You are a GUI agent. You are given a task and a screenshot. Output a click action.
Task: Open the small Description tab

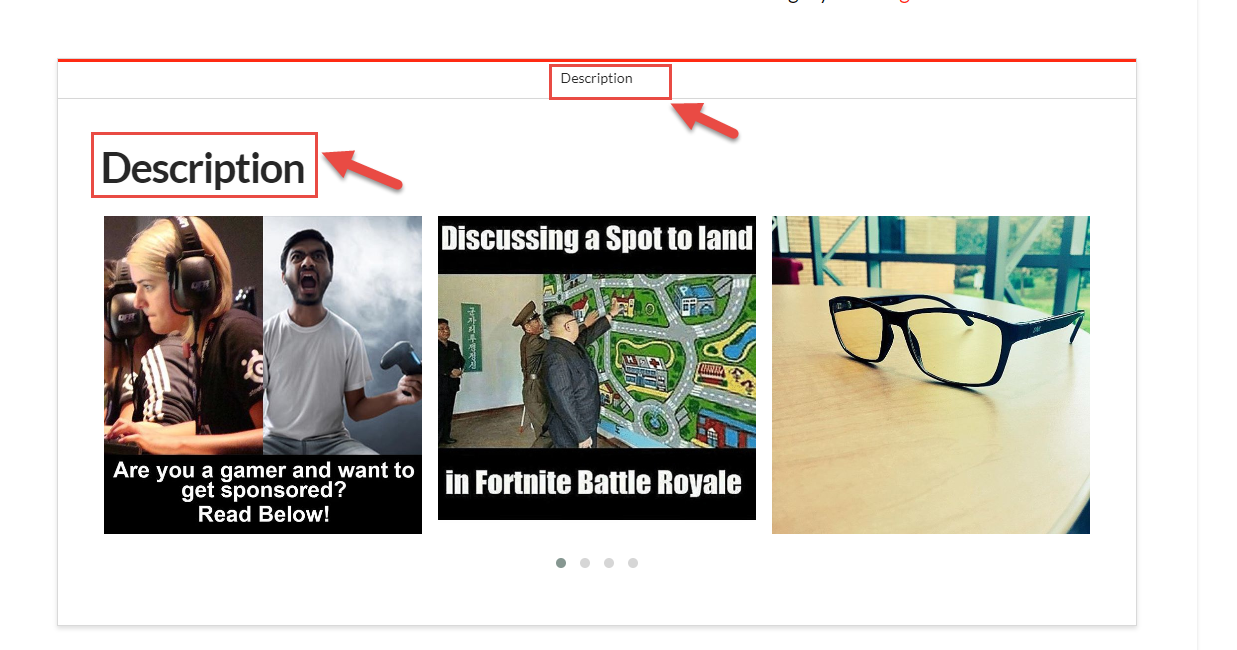click(597, 78)
